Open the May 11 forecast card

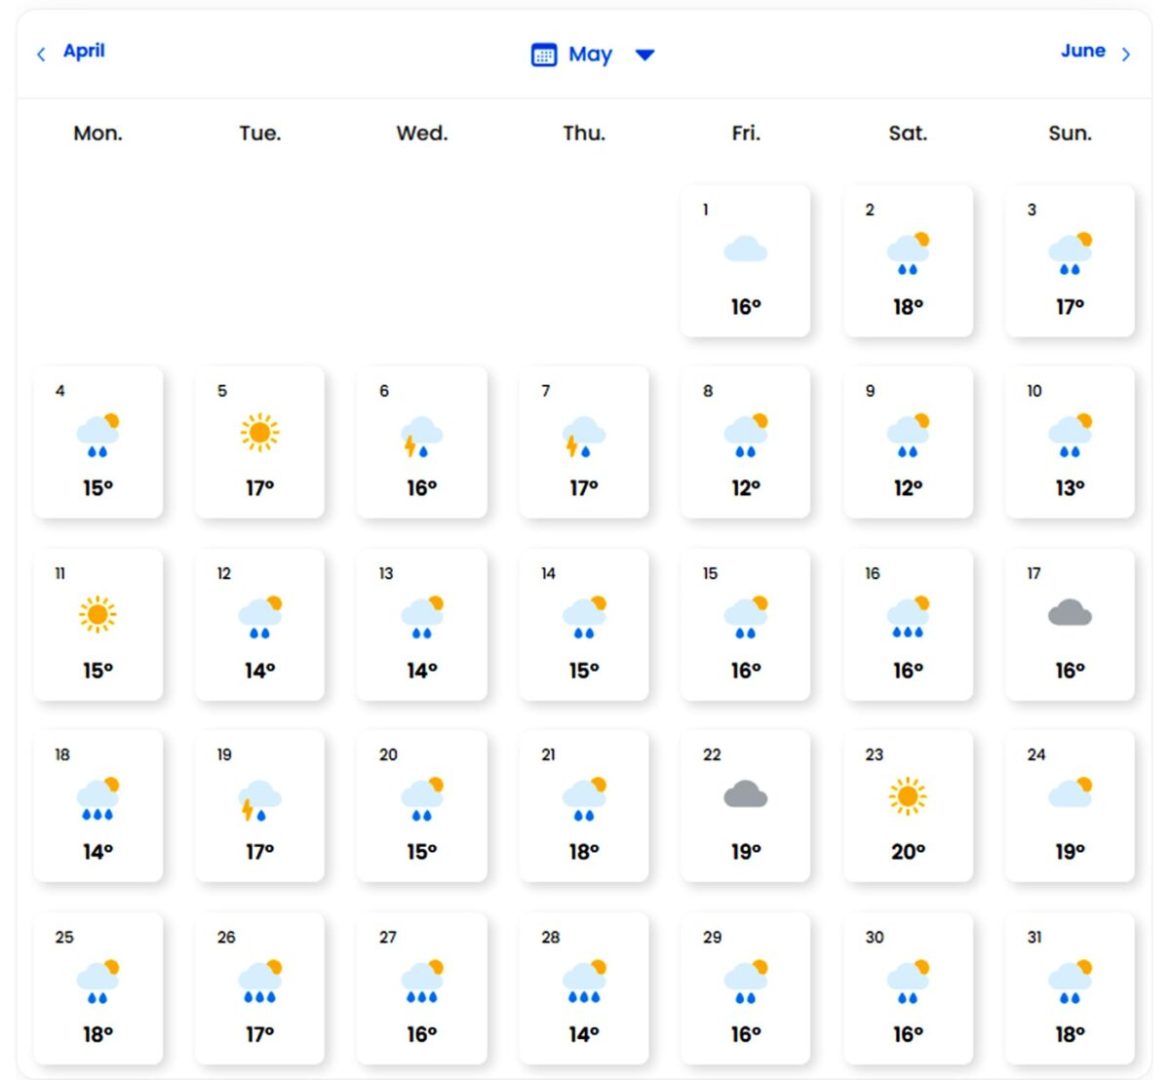pyautogui.click(x=98, y=624)
